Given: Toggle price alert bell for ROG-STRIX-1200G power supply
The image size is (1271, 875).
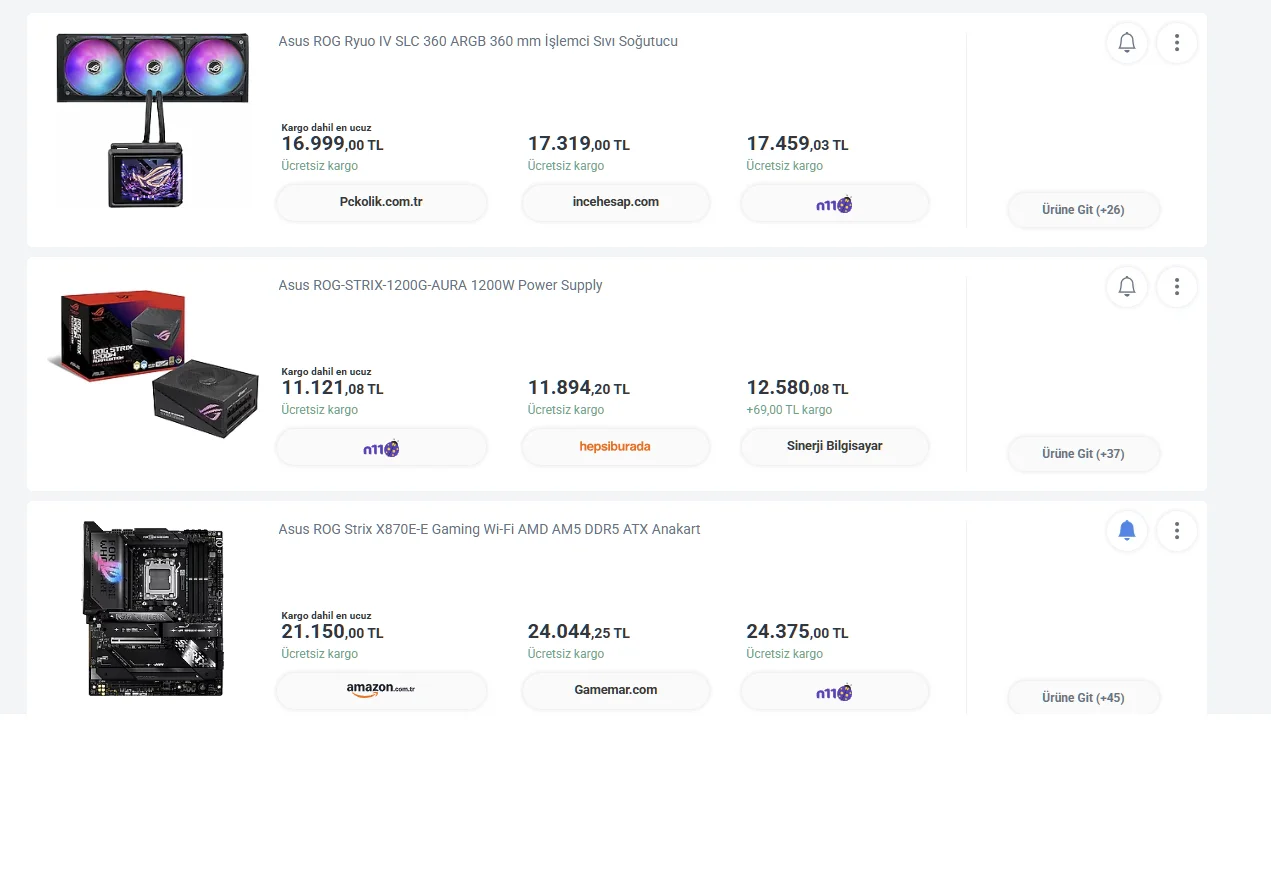Looking at the screenshot, I should pyautogui.click(x=1127, y=287).
